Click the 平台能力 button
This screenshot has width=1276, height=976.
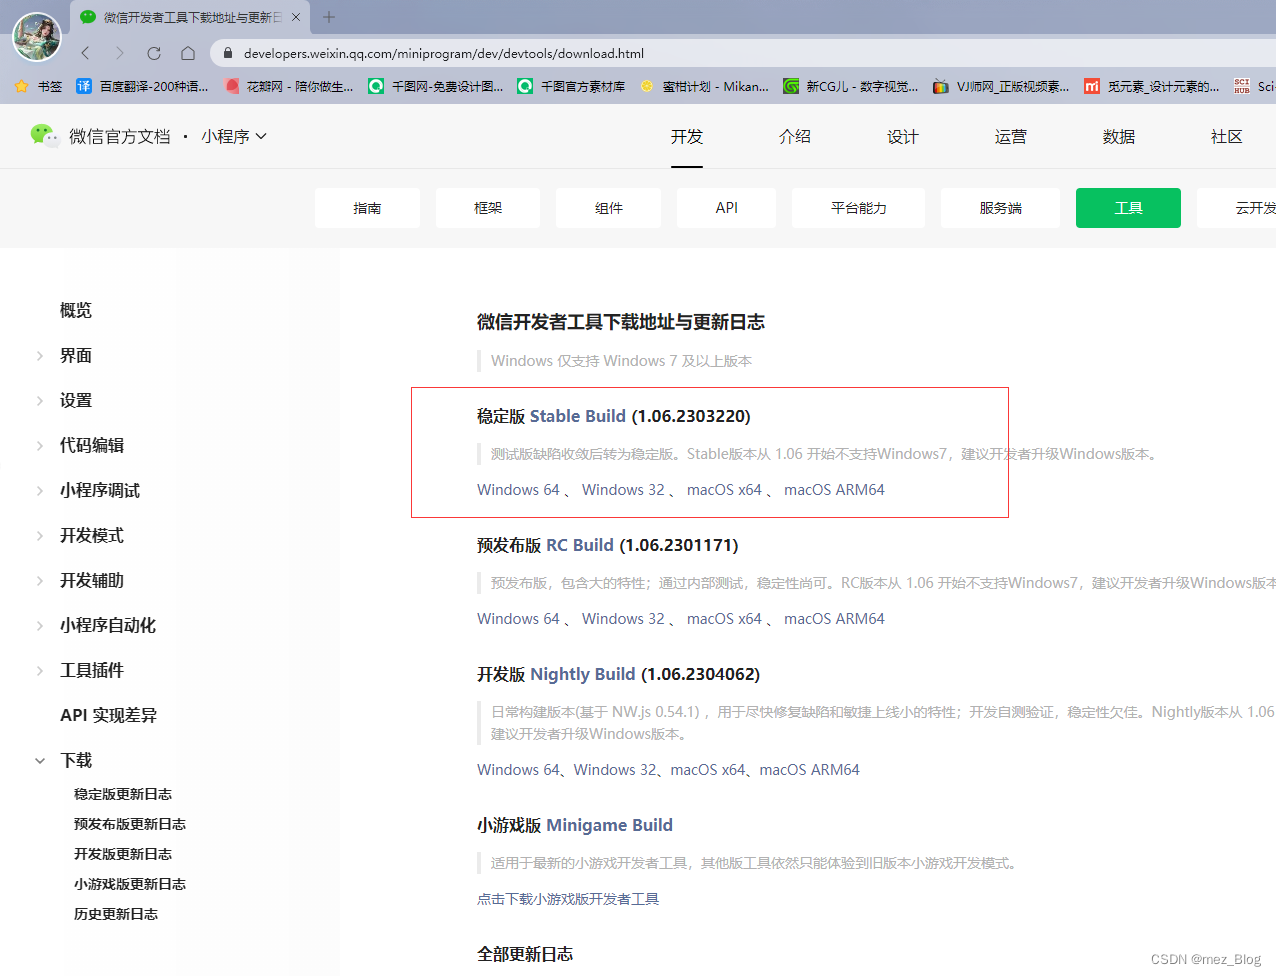(859, 208)
